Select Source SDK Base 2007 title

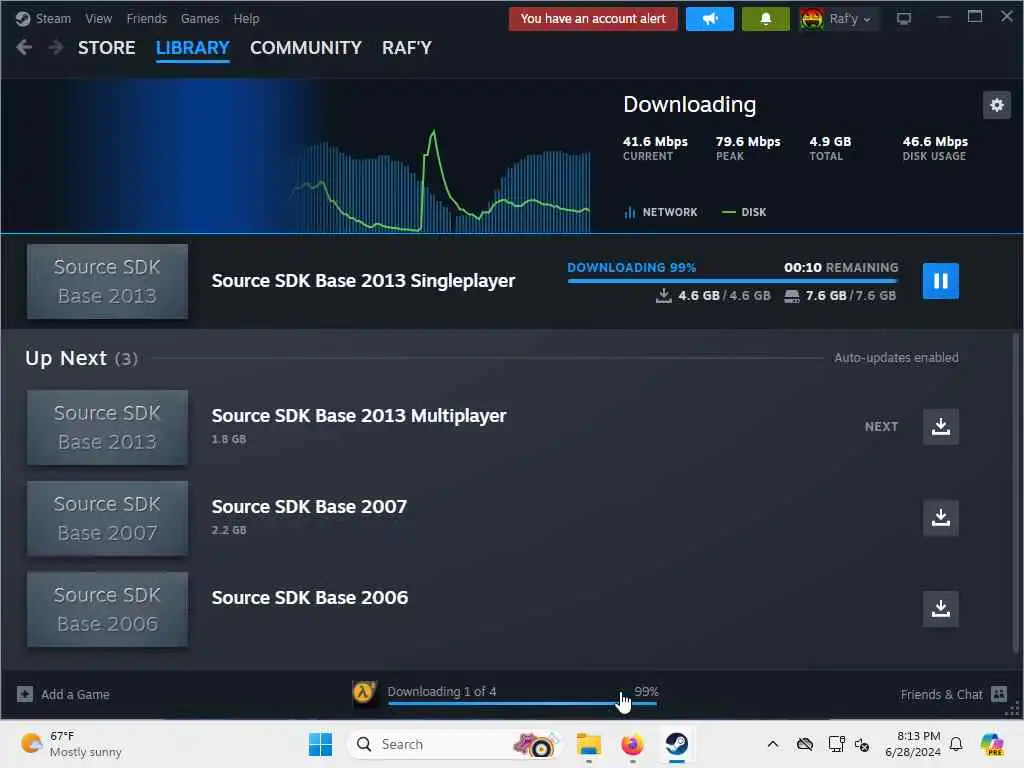pos(309,506)
